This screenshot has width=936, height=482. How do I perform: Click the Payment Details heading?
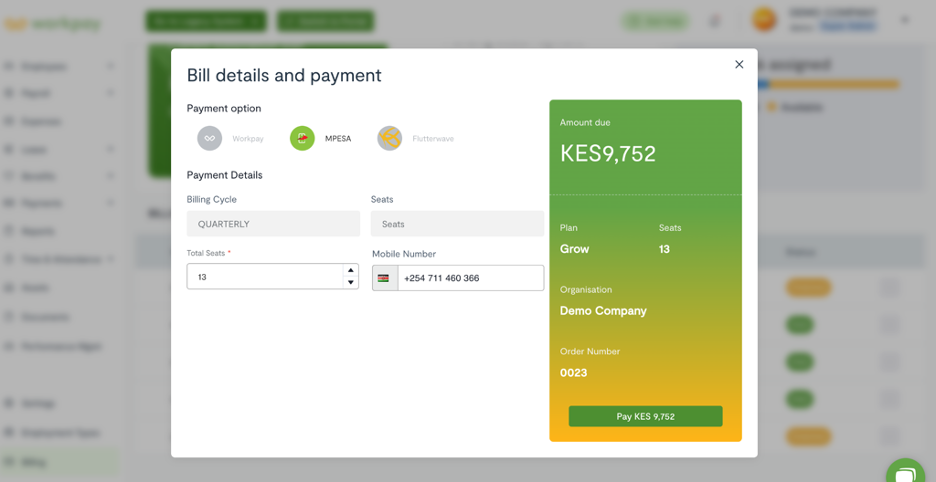pos(224,175)
